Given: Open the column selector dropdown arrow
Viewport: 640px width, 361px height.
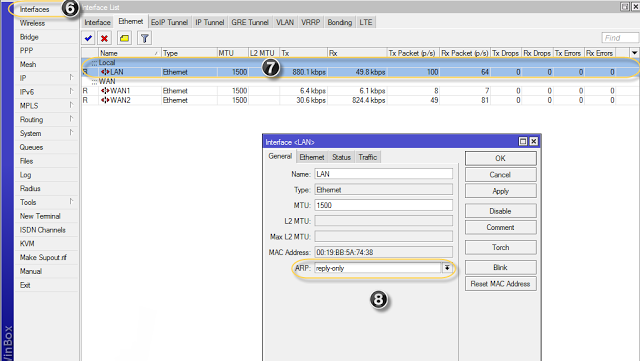Looking at the screenshot, I should pyautogui.click(x=634, y=53).
